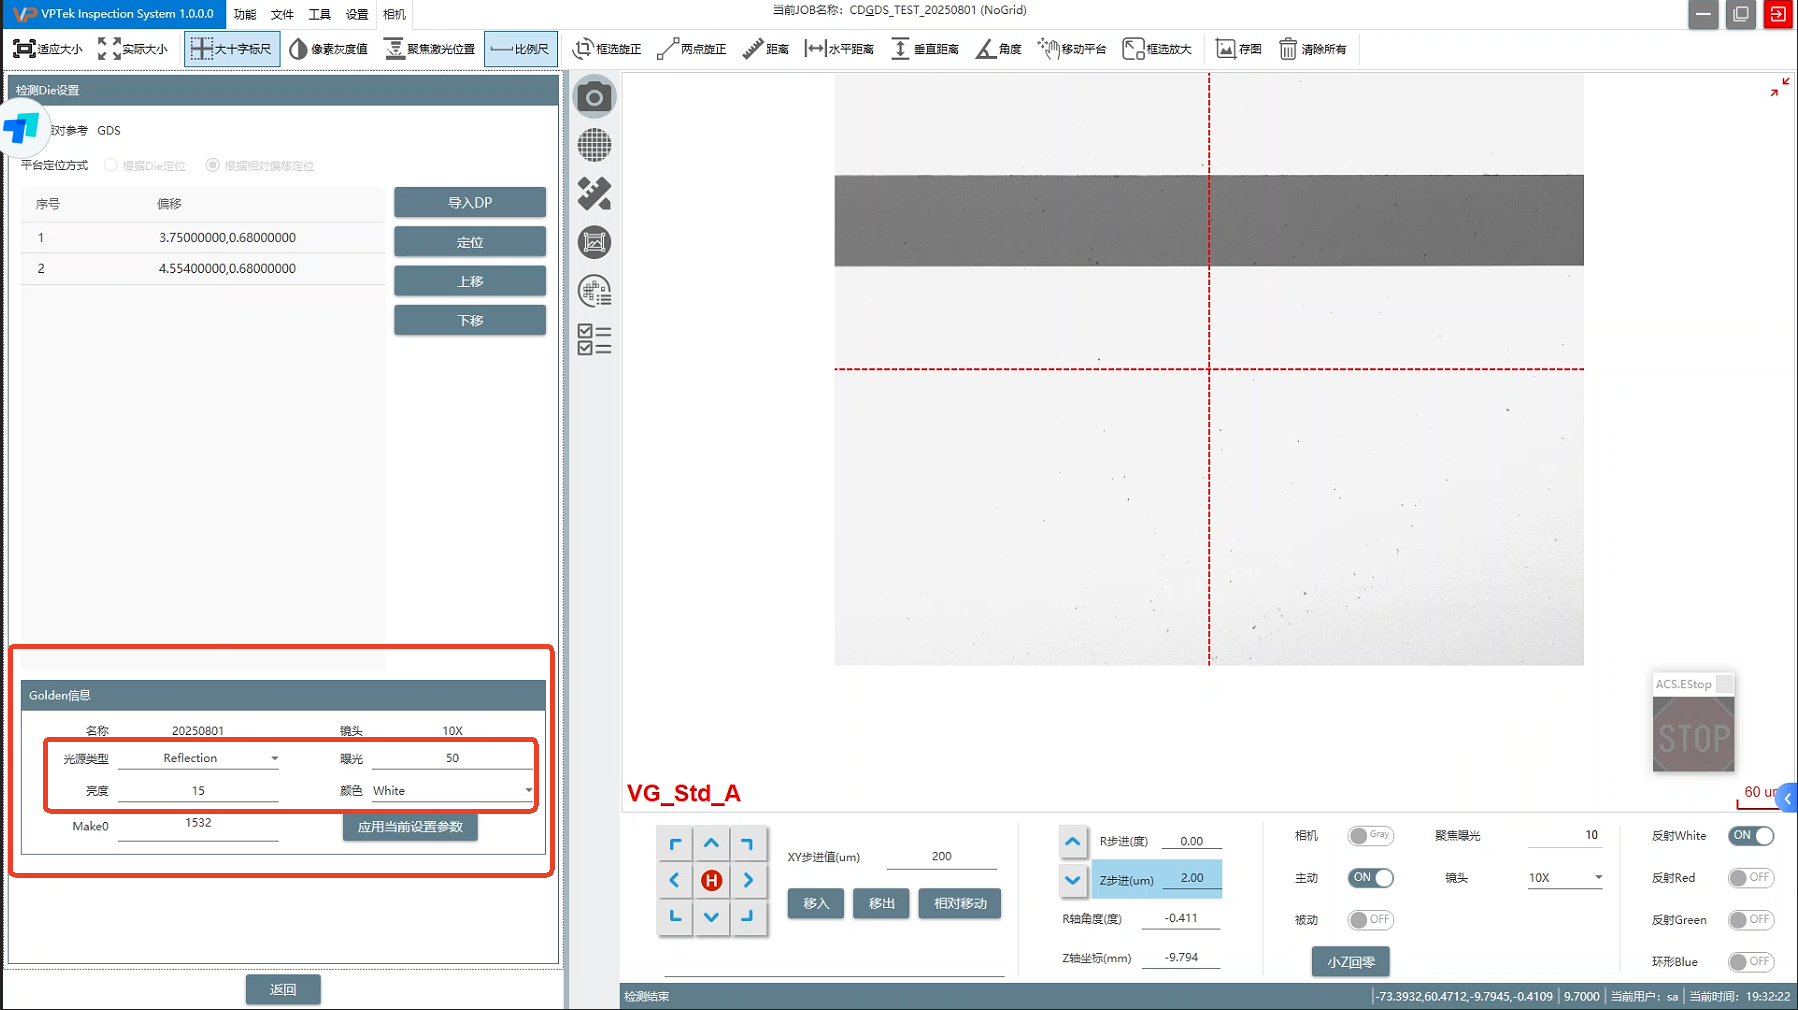Viewport: 1798px width, 1010px height.
Task: Open the light source type dropdown
Action: (198, 759)
